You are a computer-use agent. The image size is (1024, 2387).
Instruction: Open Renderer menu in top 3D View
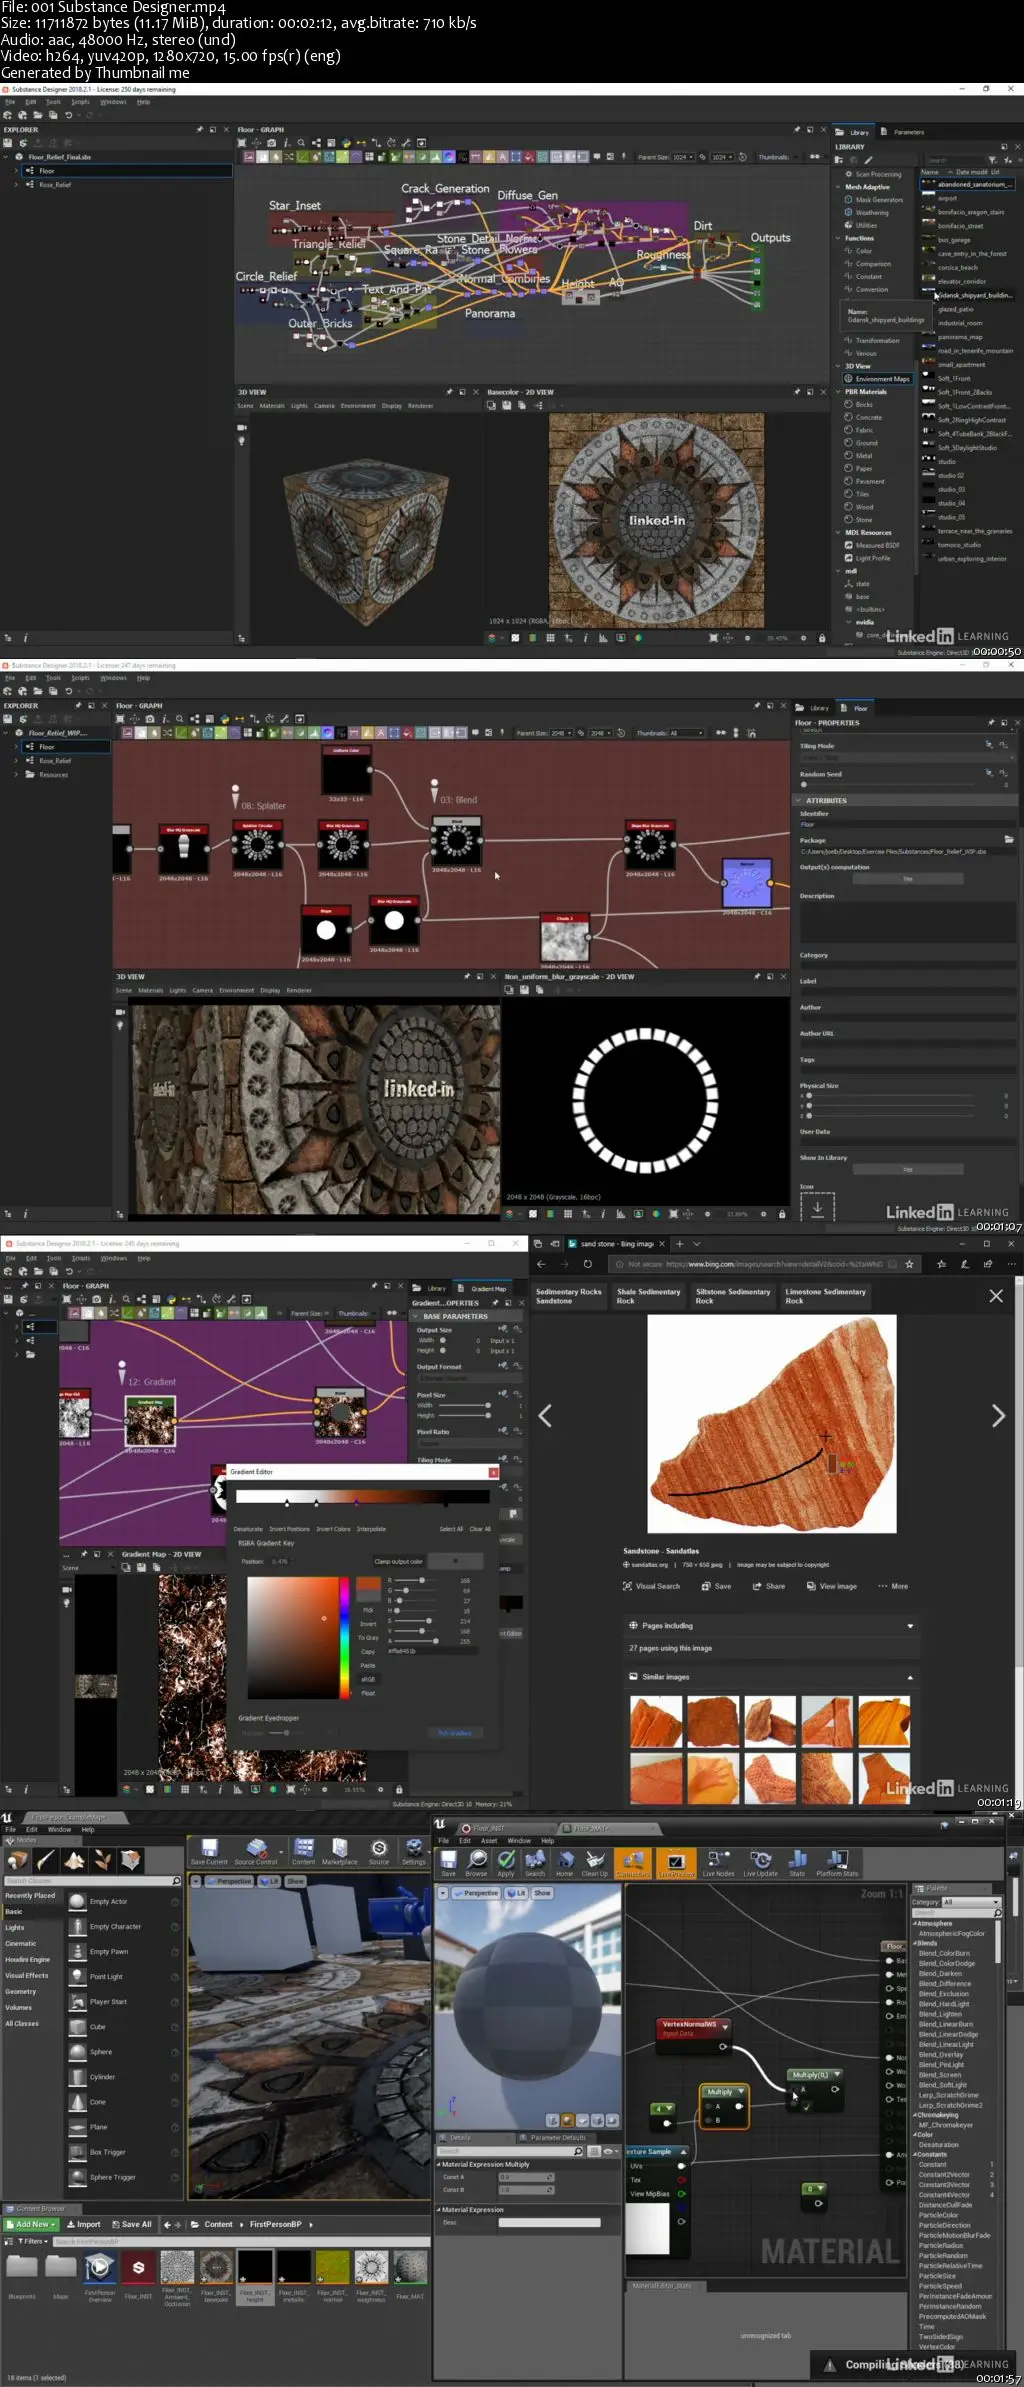click(420, 406)
